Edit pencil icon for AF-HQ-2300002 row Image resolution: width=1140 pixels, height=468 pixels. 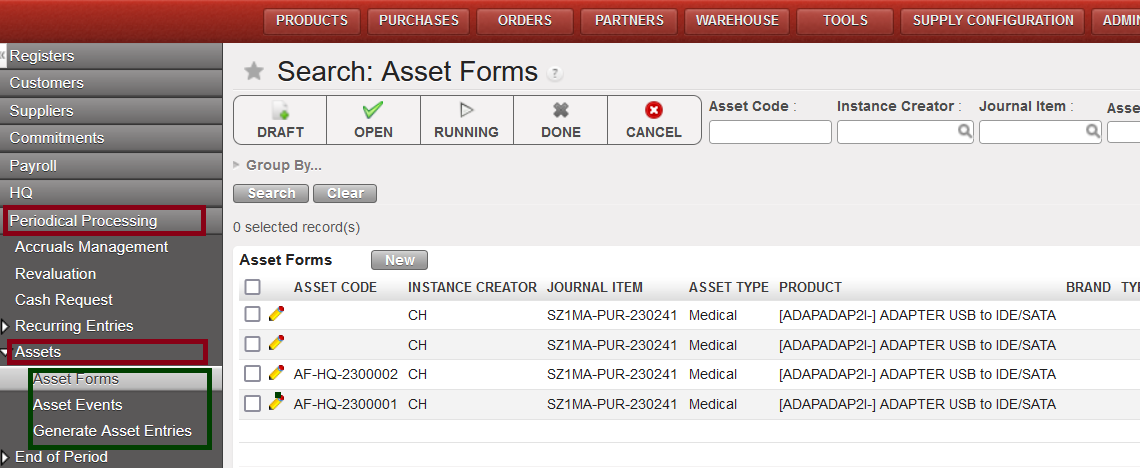click(276, 373)
